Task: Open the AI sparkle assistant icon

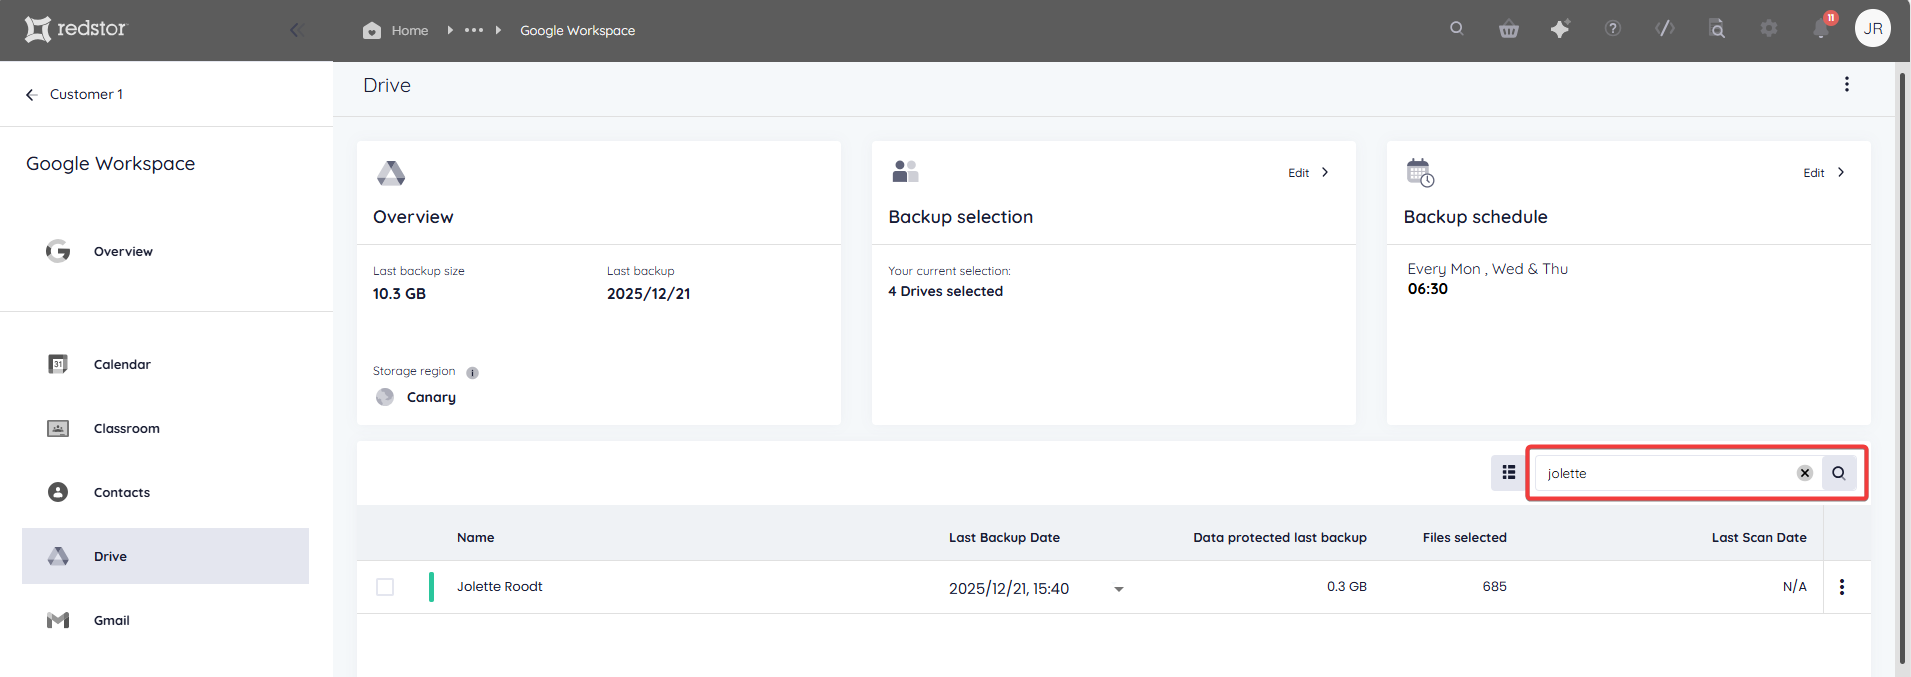Action: [x=1560, y=29]
